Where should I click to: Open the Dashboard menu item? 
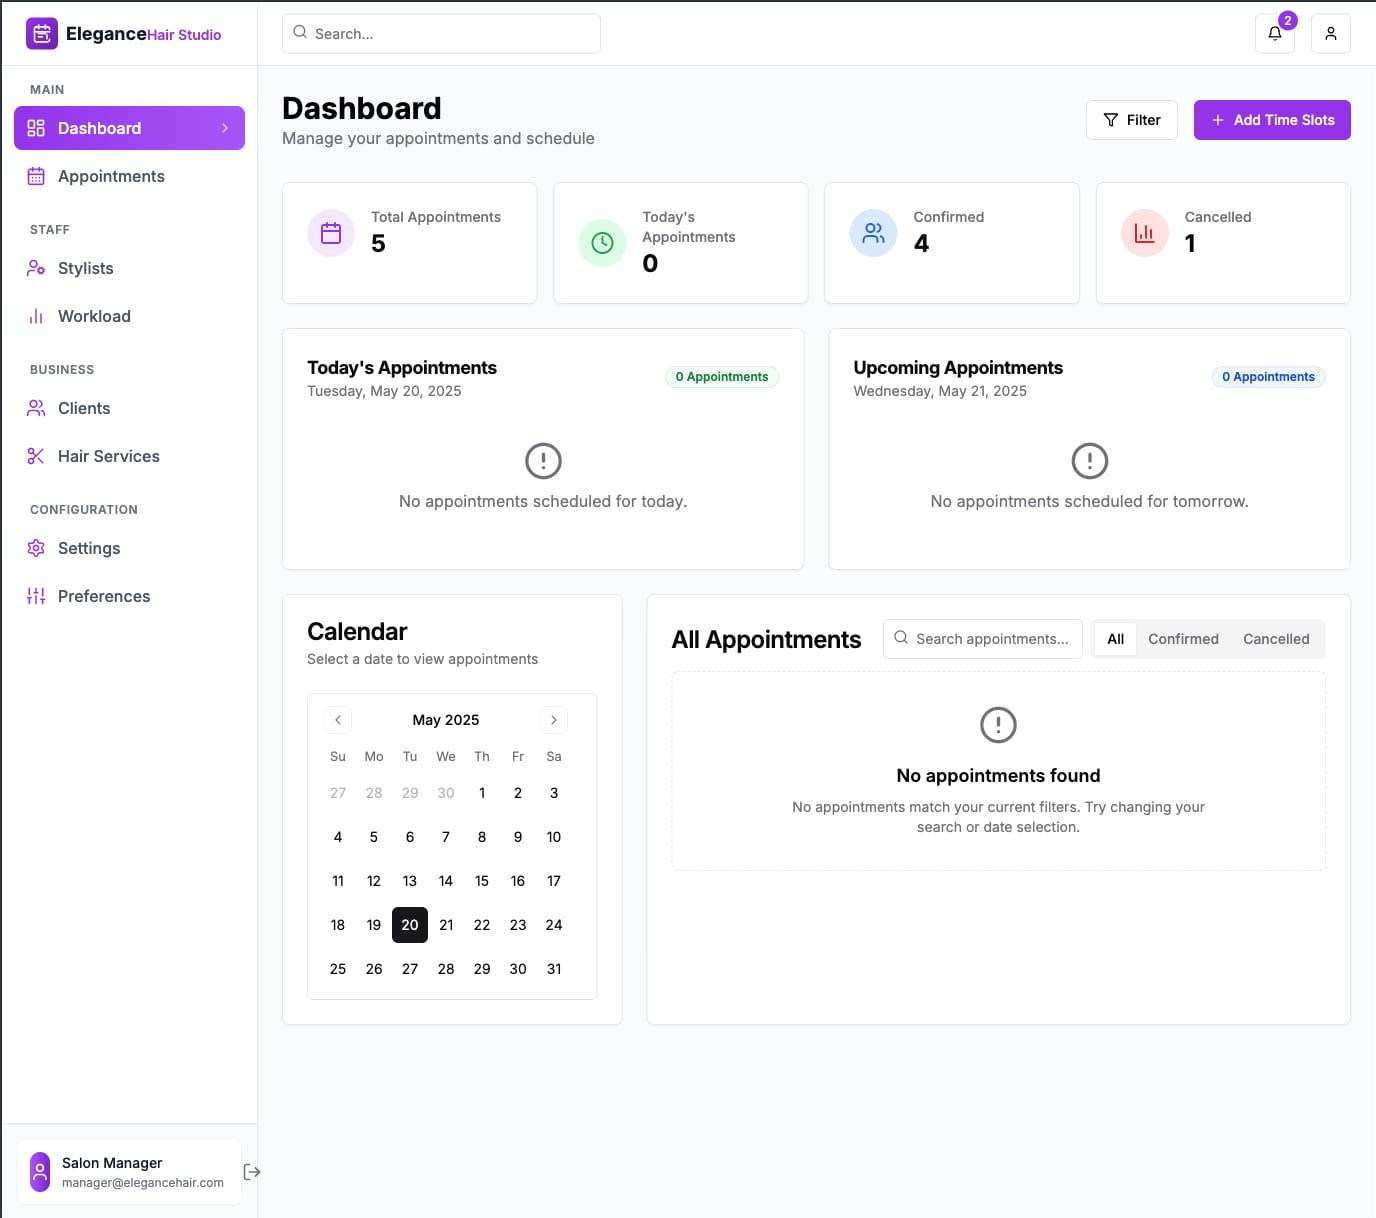(x=129, y=128)
